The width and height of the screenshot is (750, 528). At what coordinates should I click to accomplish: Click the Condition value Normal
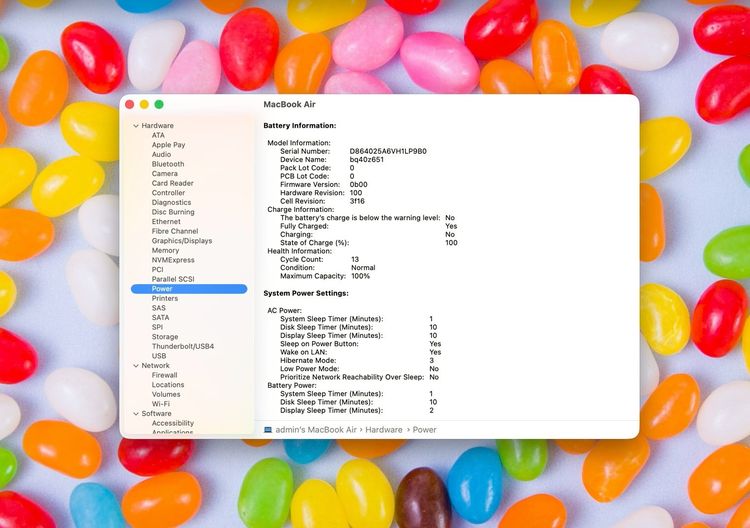pos(363,268)
